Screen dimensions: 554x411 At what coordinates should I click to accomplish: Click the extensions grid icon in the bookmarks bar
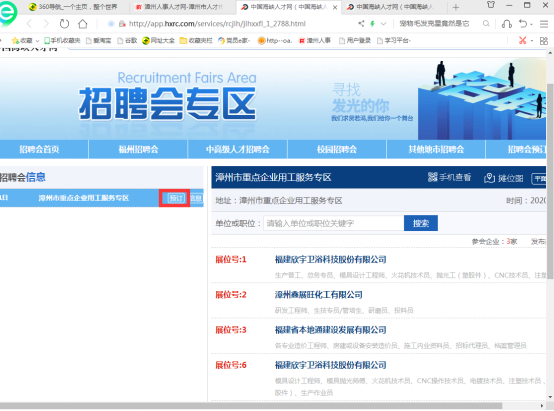[x=544, y=41]
